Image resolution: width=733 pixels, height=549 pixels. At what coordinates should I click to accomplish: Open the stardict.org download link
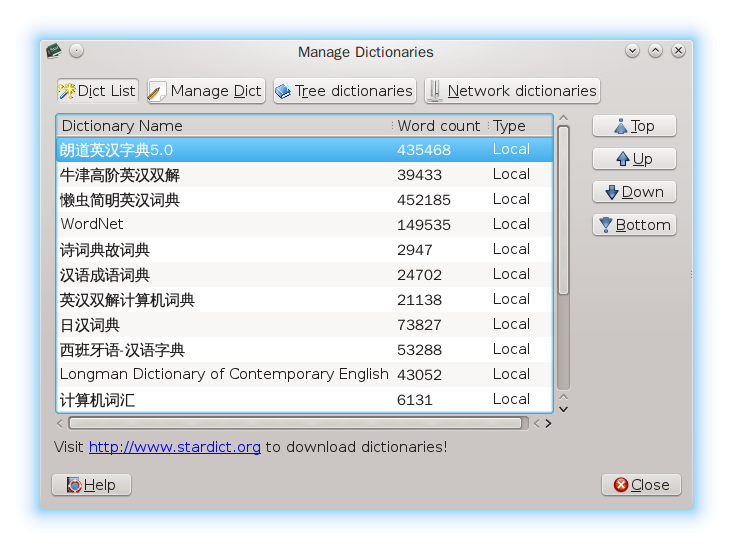pos(174,447)
